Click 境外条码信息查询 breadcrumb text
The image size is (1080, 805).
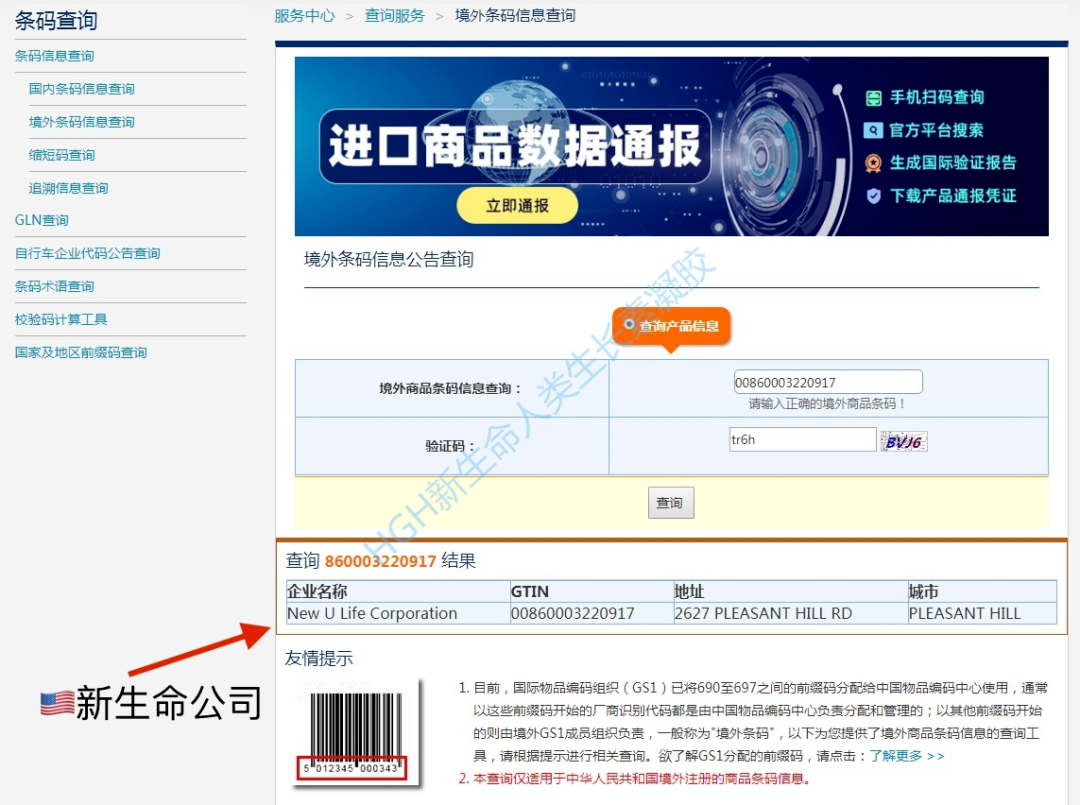(515, 16)
